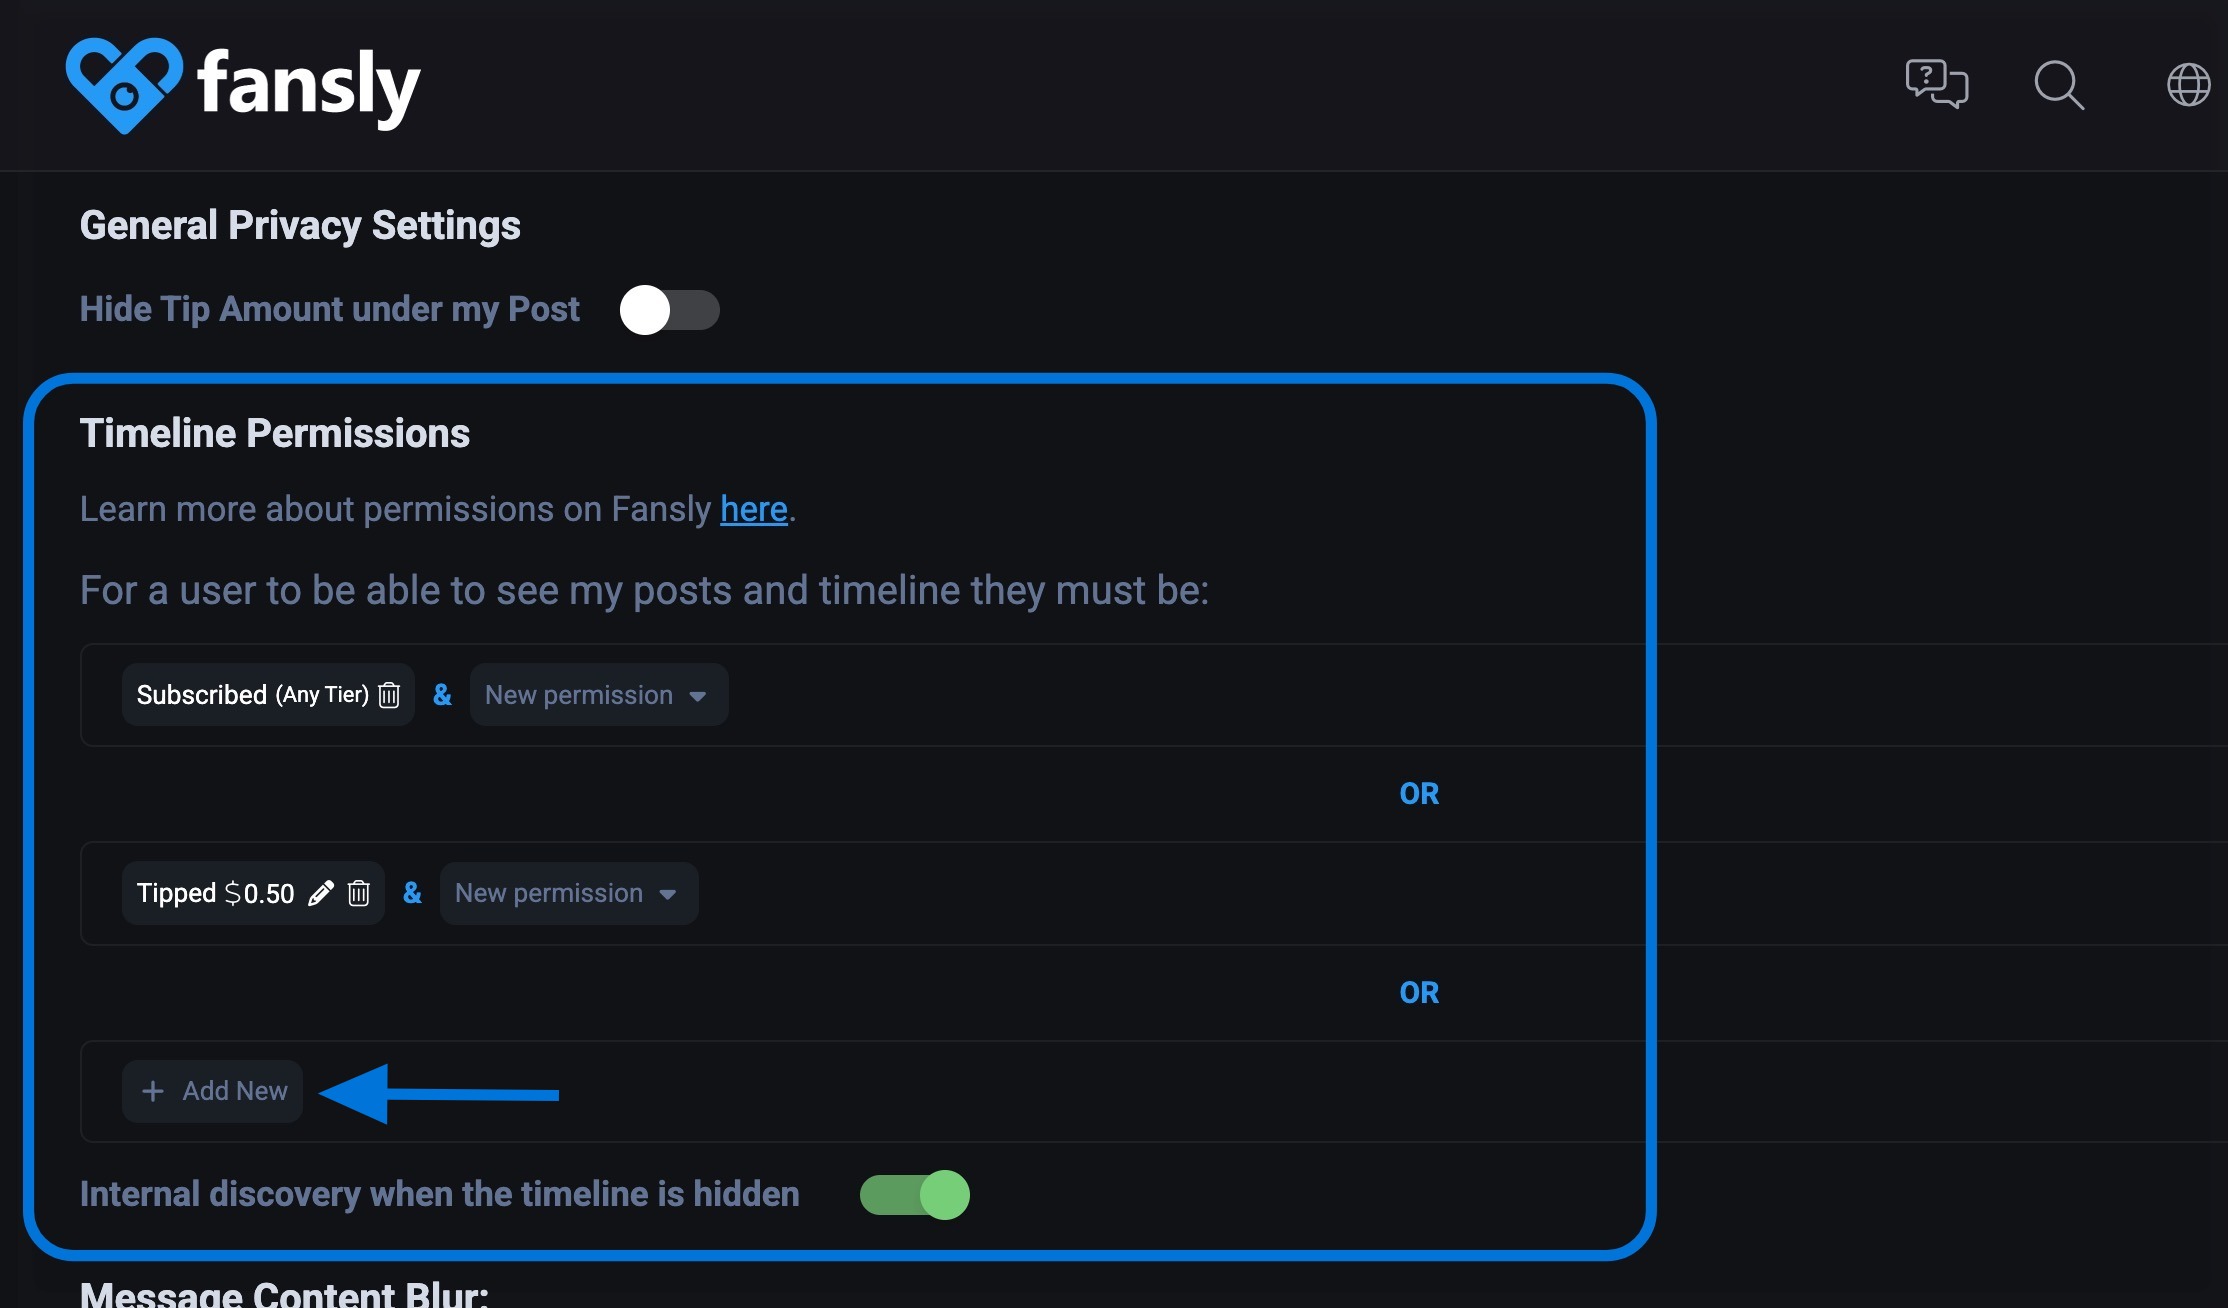Follow the "here" permissions link
Viewport: 2228px width, 1308px height.
754,510
